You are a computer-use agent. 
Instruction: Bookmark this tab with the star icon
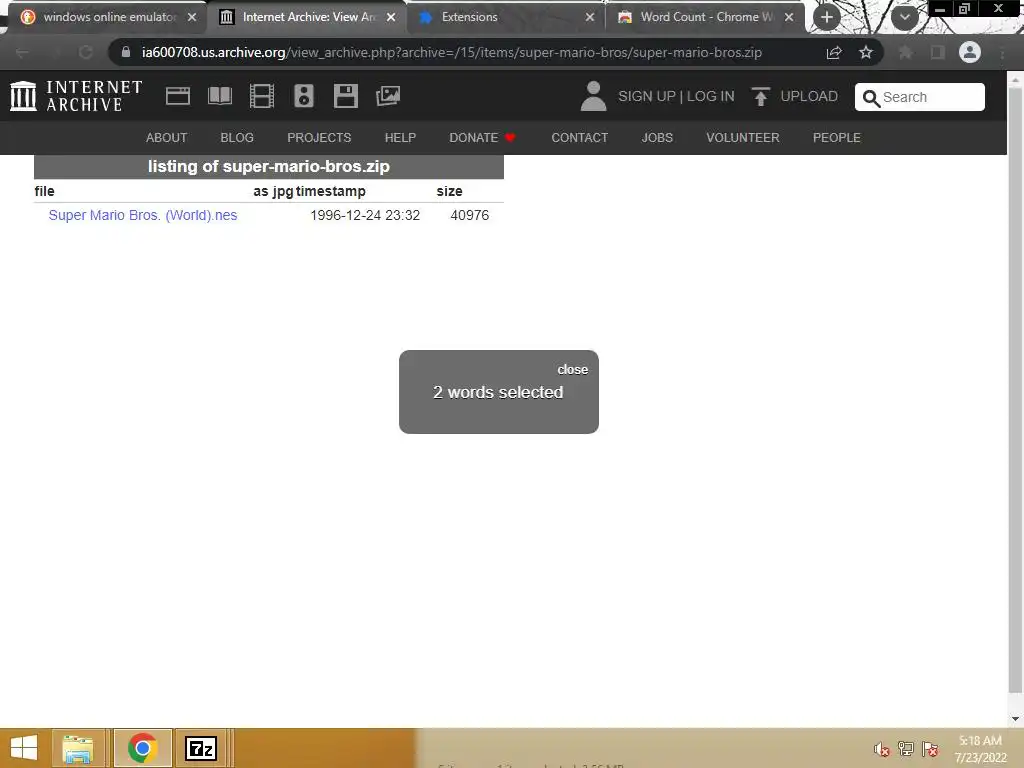[865, 52]
